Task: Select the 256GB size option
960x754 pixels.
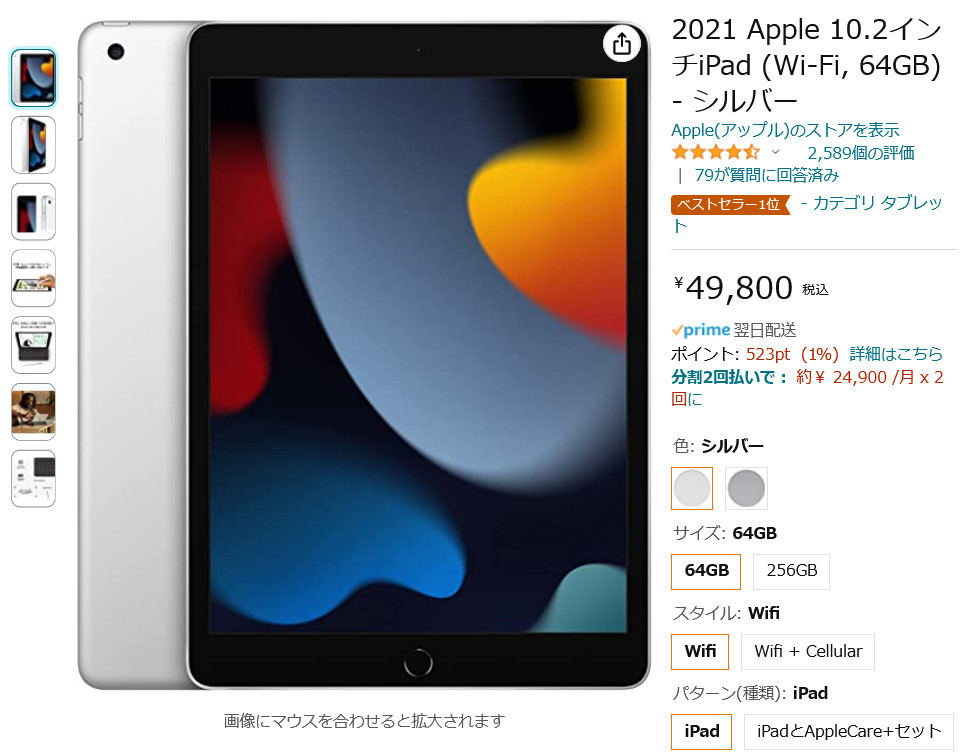Action: pos(791,571)
